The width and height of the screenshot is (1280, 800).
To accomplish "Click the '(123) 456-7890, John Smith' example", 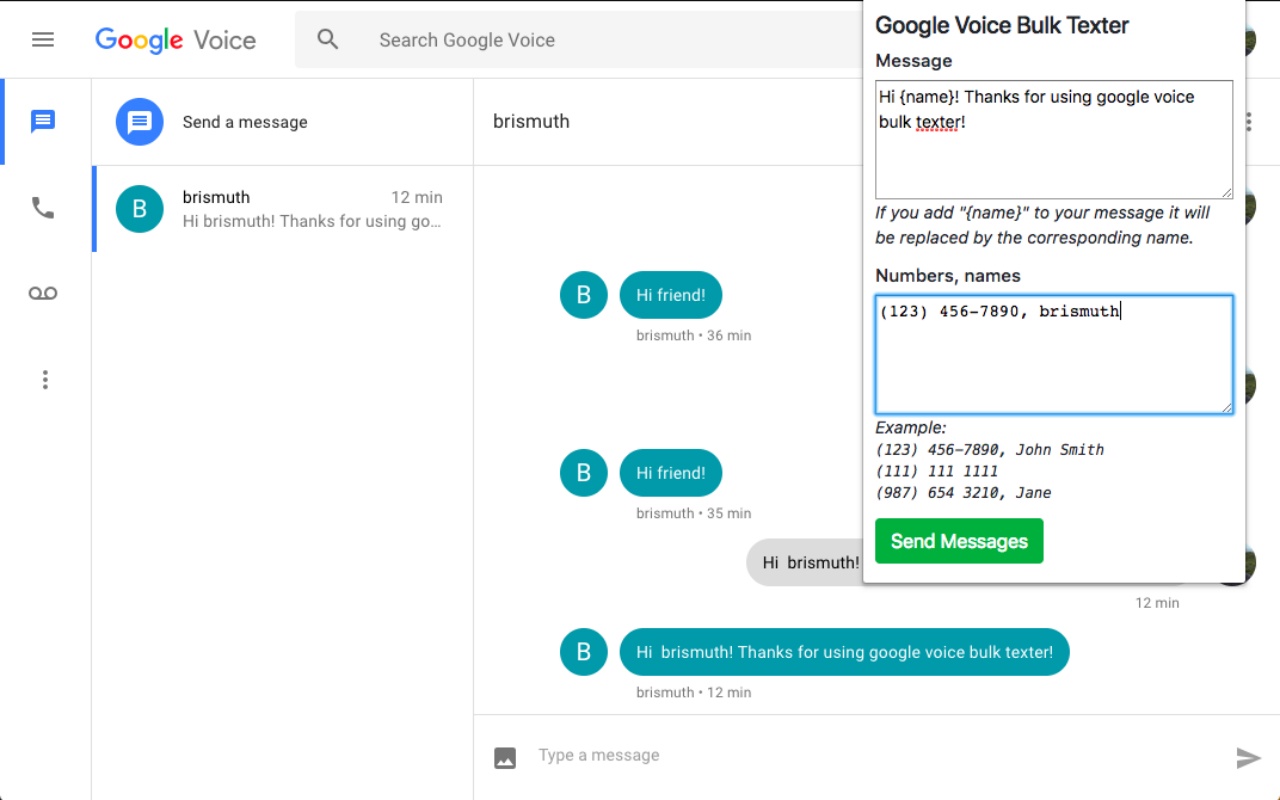I will 990,450.
